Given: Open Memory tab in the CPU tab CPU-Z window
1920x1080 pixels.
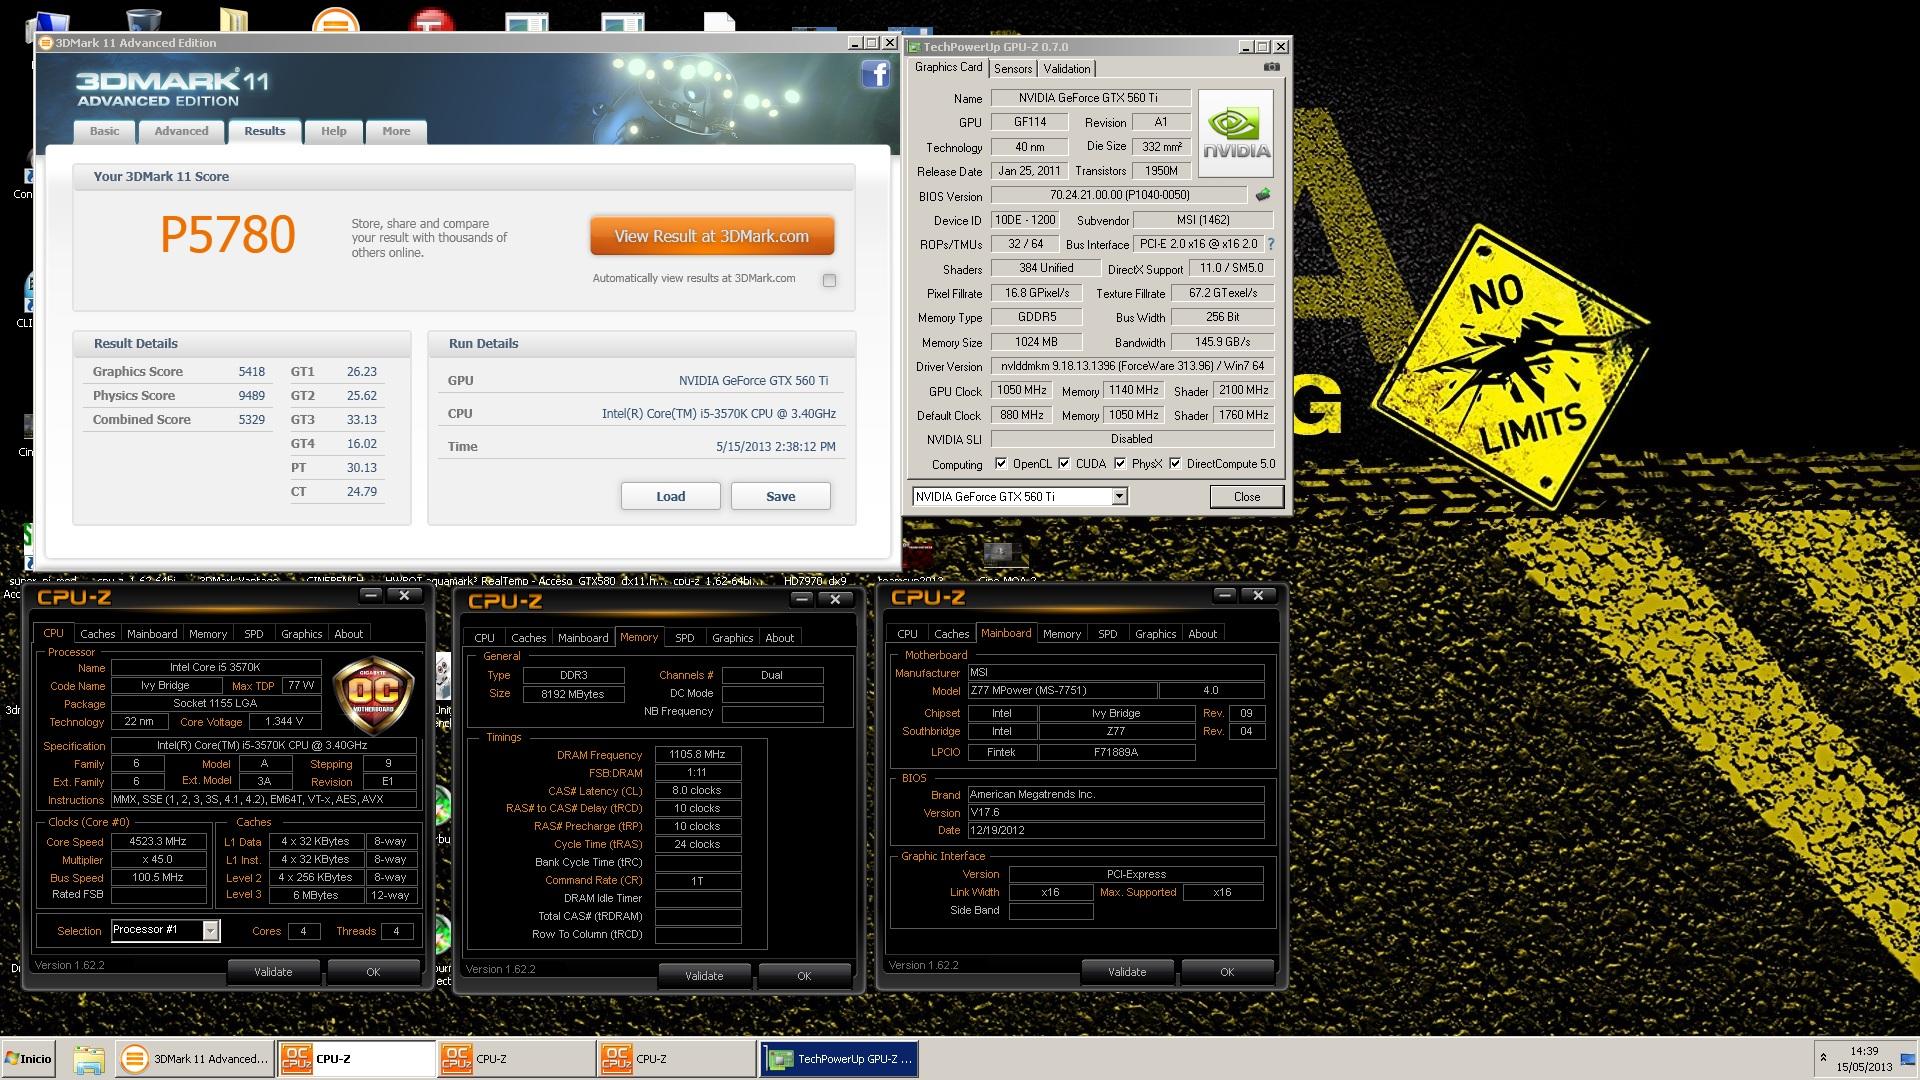Looking at the screenshot, I should (x=208, y=634).
